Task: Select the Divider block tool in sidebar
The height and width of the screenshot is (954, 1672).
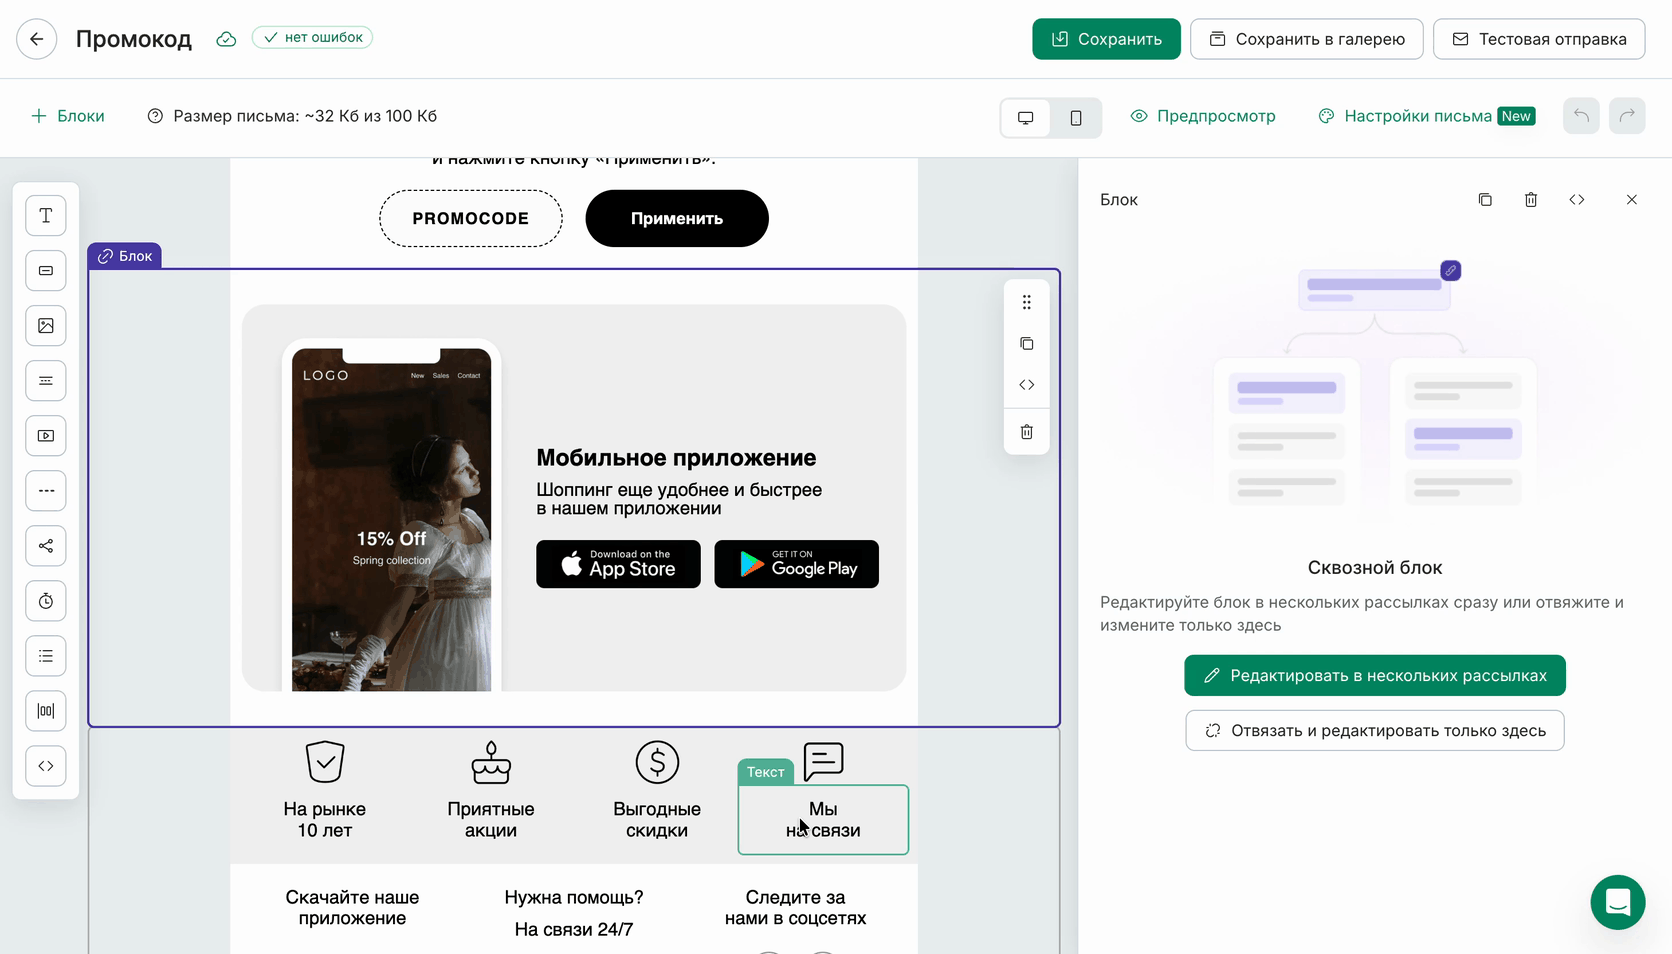Action: click(x=46, y=491)
